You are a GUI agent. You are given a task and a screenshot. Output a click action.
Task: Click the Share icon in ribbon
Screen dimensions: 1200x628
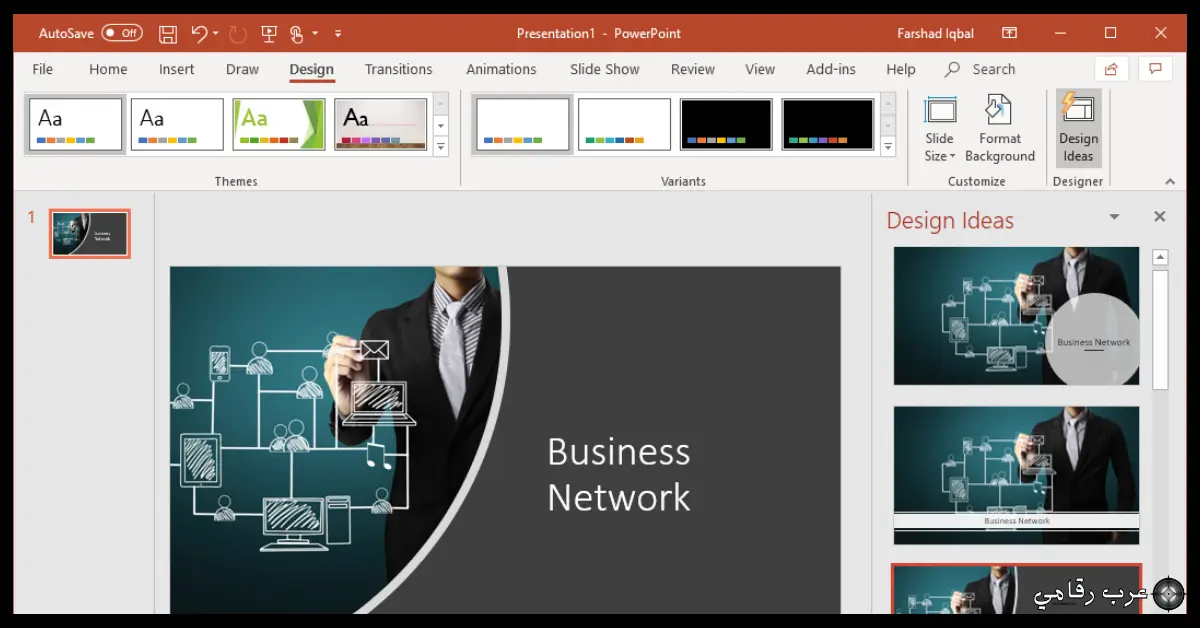[1110, 69]
